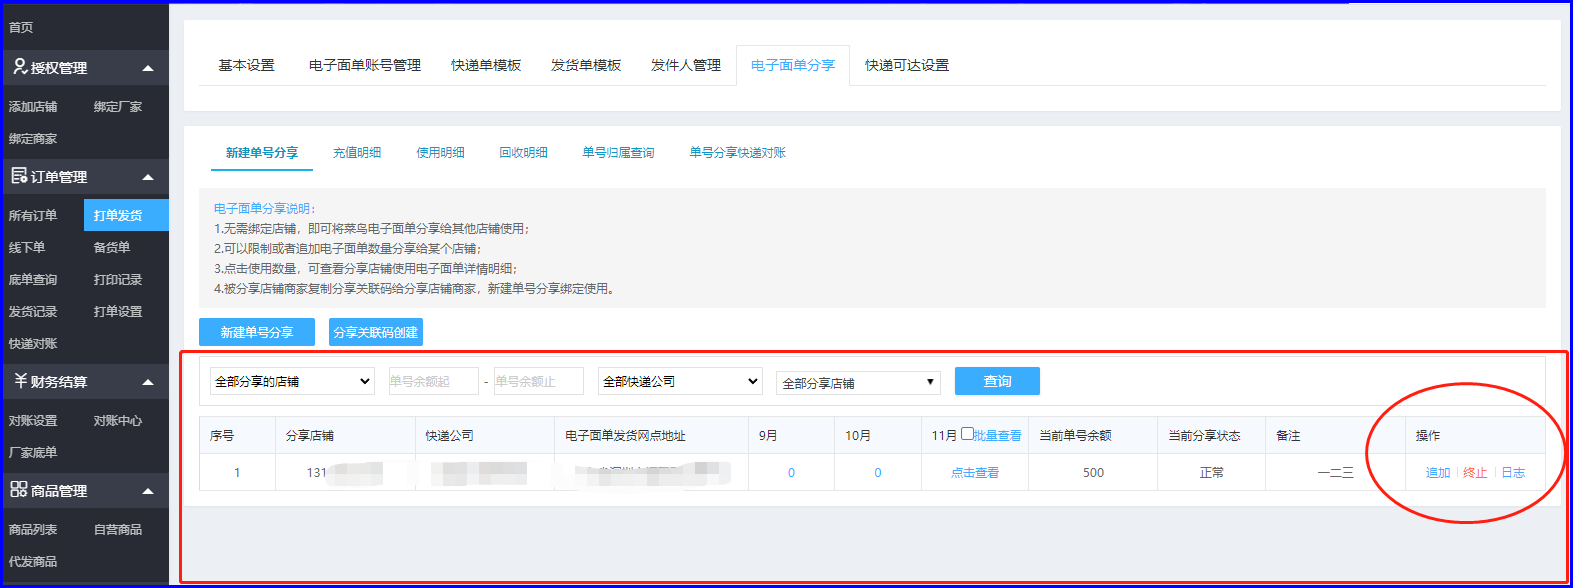Click the 财务结算 yen icon
The width and height of the screenshot is (1573, 588).
click(x=19, y=381)
